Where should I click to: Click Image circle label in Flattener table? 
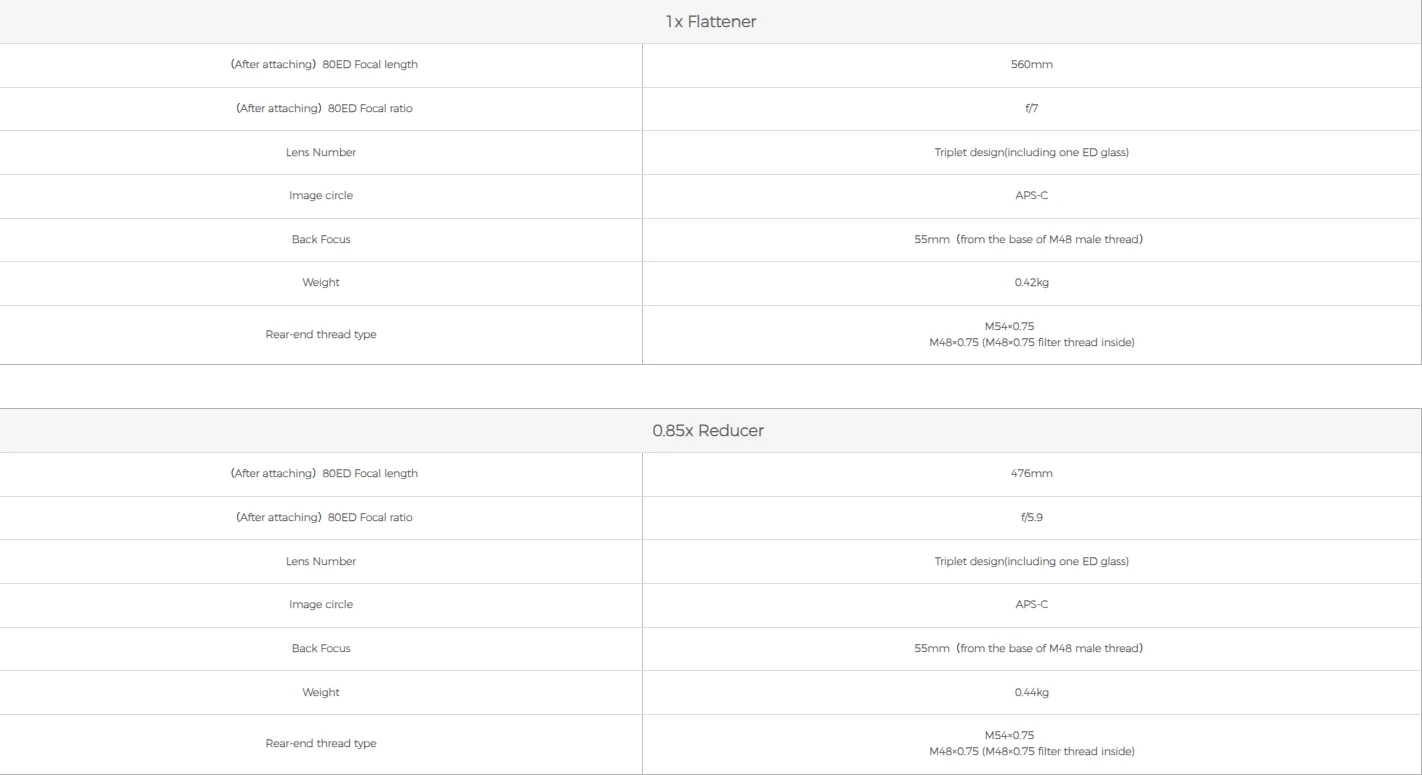(x=321, y=196)
